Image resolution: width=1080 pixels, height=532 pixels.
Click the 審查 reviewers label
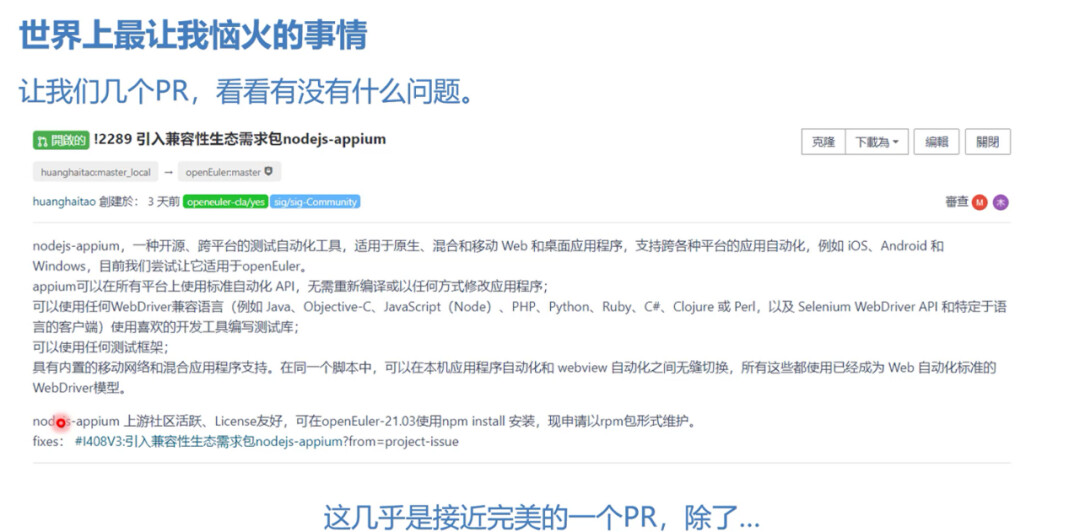pos(956,202)
